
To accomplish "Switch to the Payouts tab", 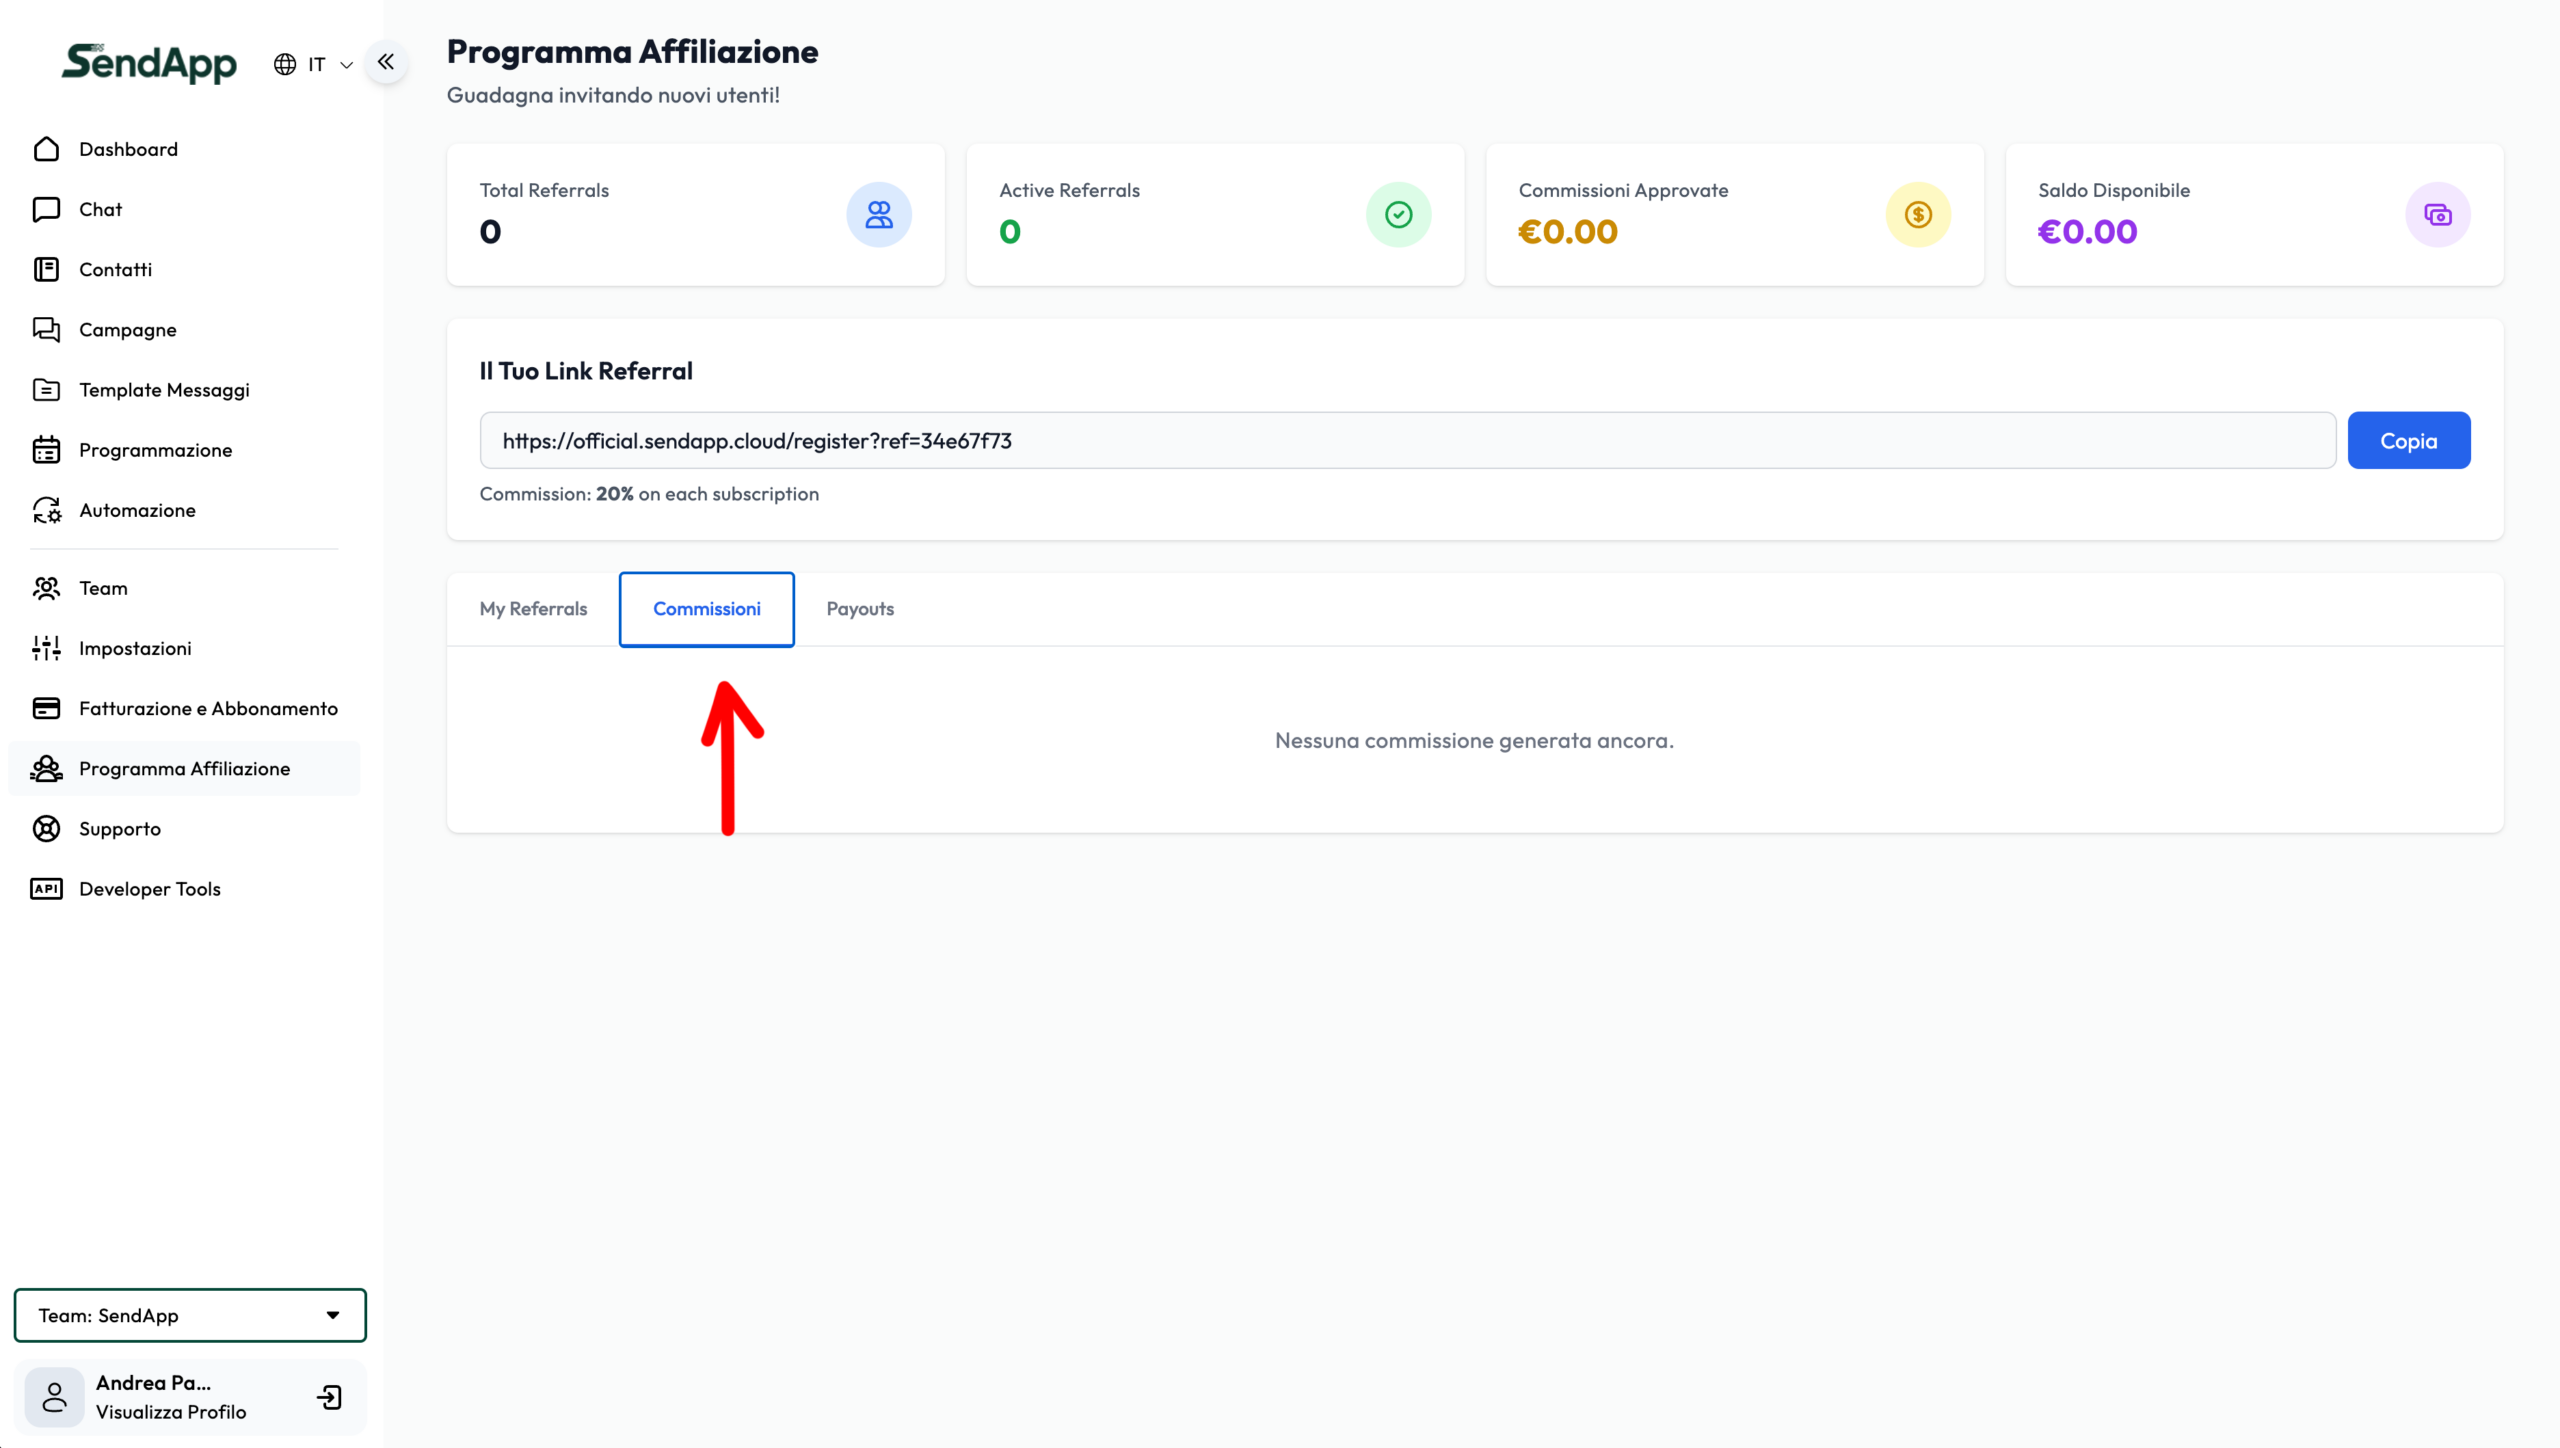I will click(860, 609).
